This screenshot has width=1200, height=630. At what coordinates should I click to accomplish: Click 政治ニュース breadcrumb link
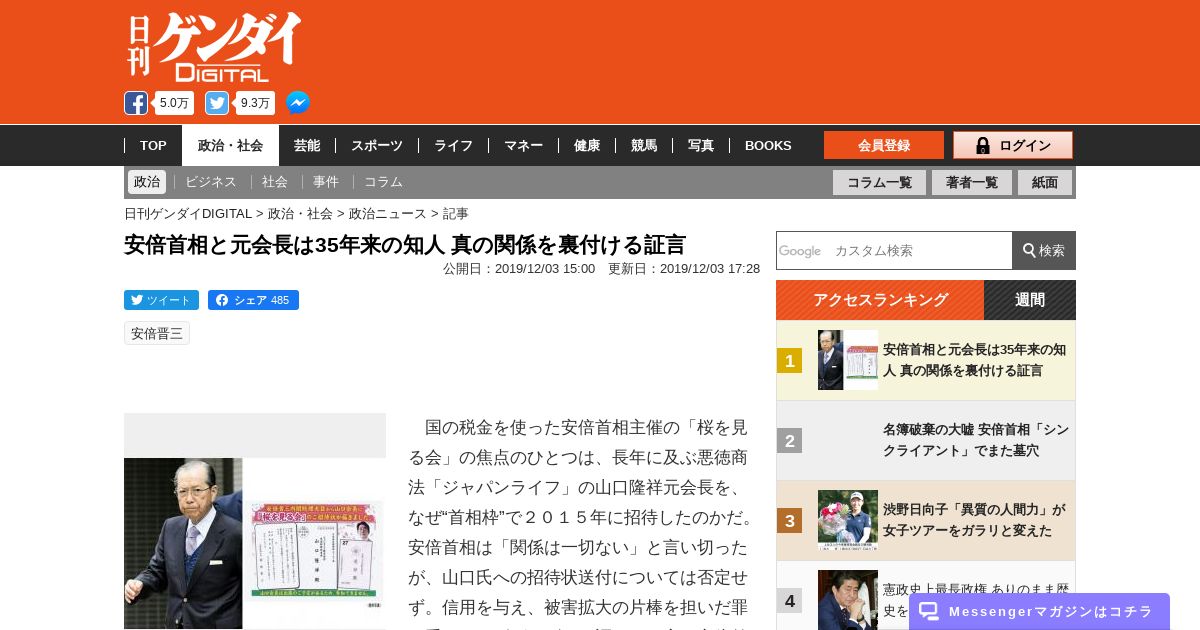tap(387, 214)
